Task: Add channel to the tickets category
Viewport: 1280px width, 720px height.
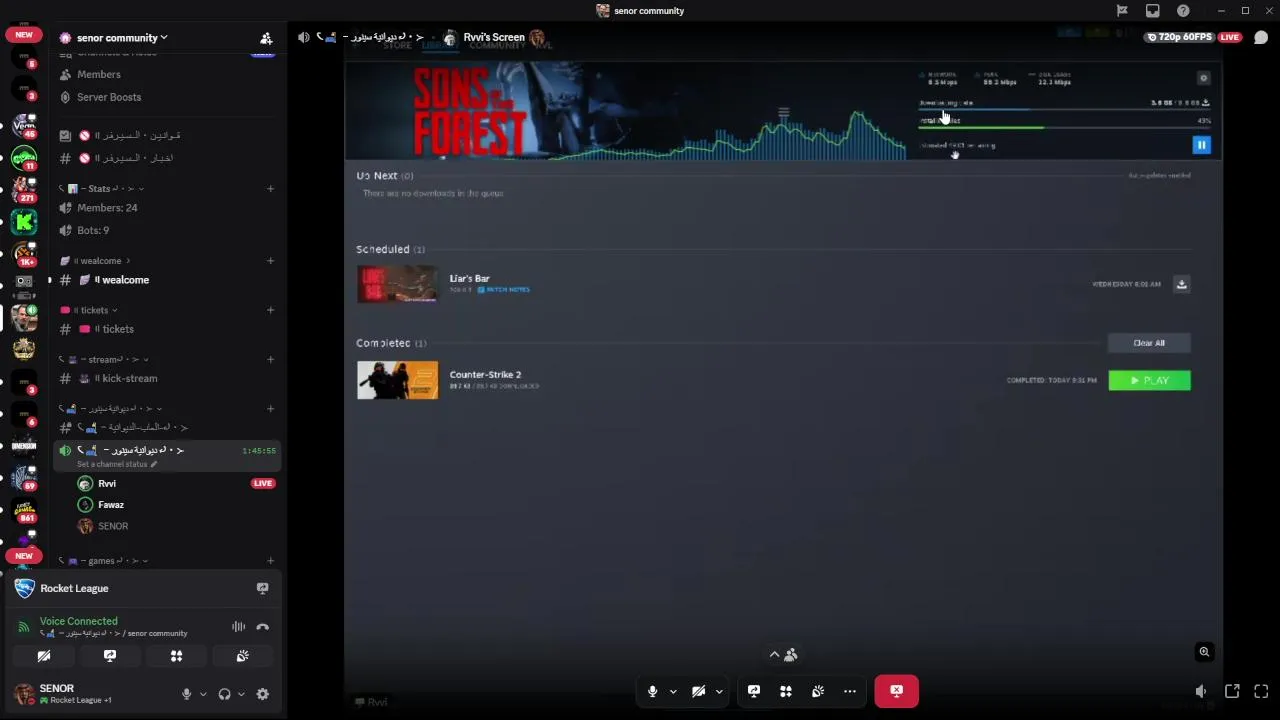Action: coord(271,310)
